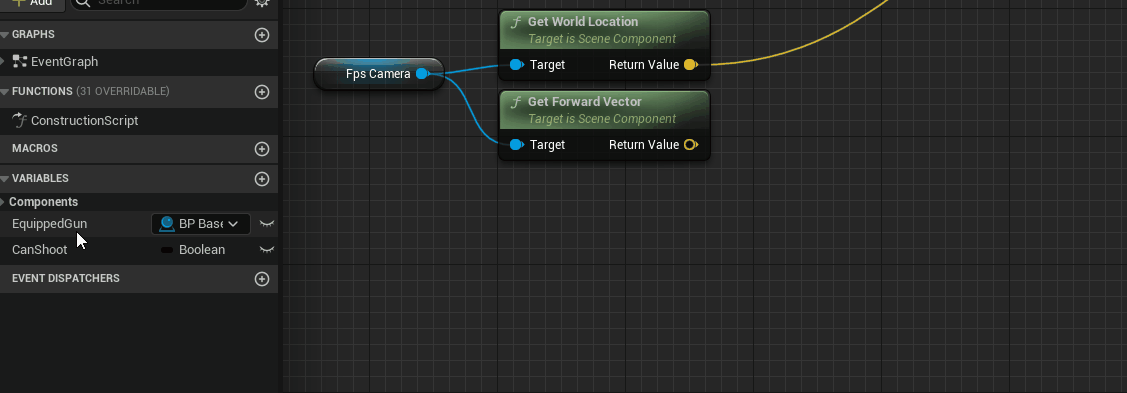Viewport: 1127px width, 393px height.
Task: Select ConstructionScript function
Action: (84, 121)
